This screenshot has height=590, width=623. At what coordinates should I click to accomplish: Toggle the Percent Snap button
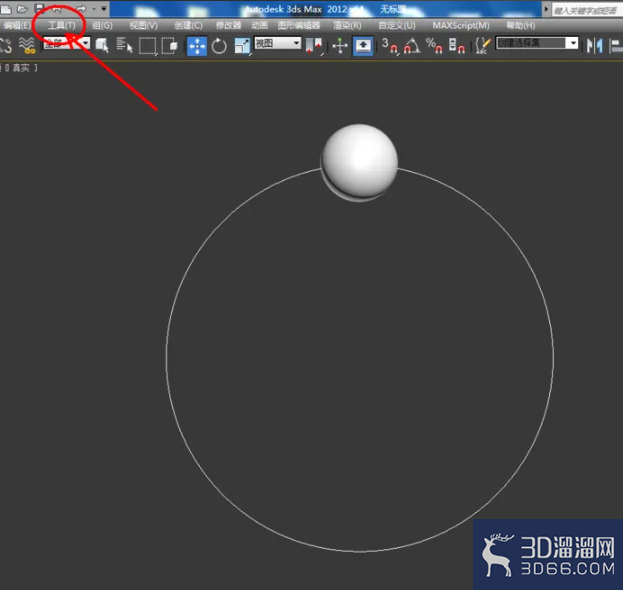tap(434, 46)
